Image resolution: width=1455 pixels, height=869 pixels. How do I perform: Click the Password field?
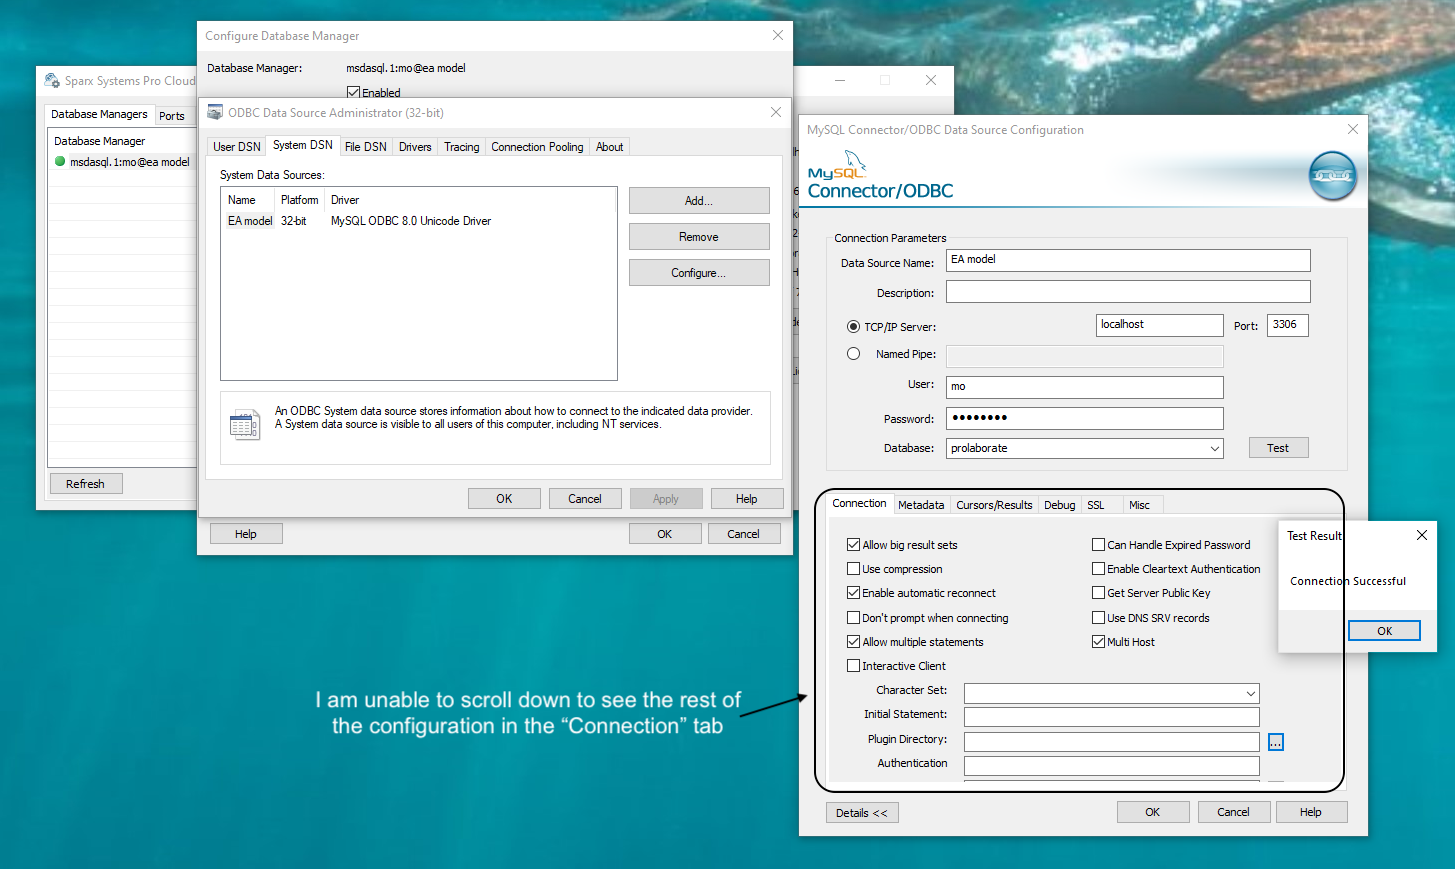pyautogui.click(x=1085, y=418)
